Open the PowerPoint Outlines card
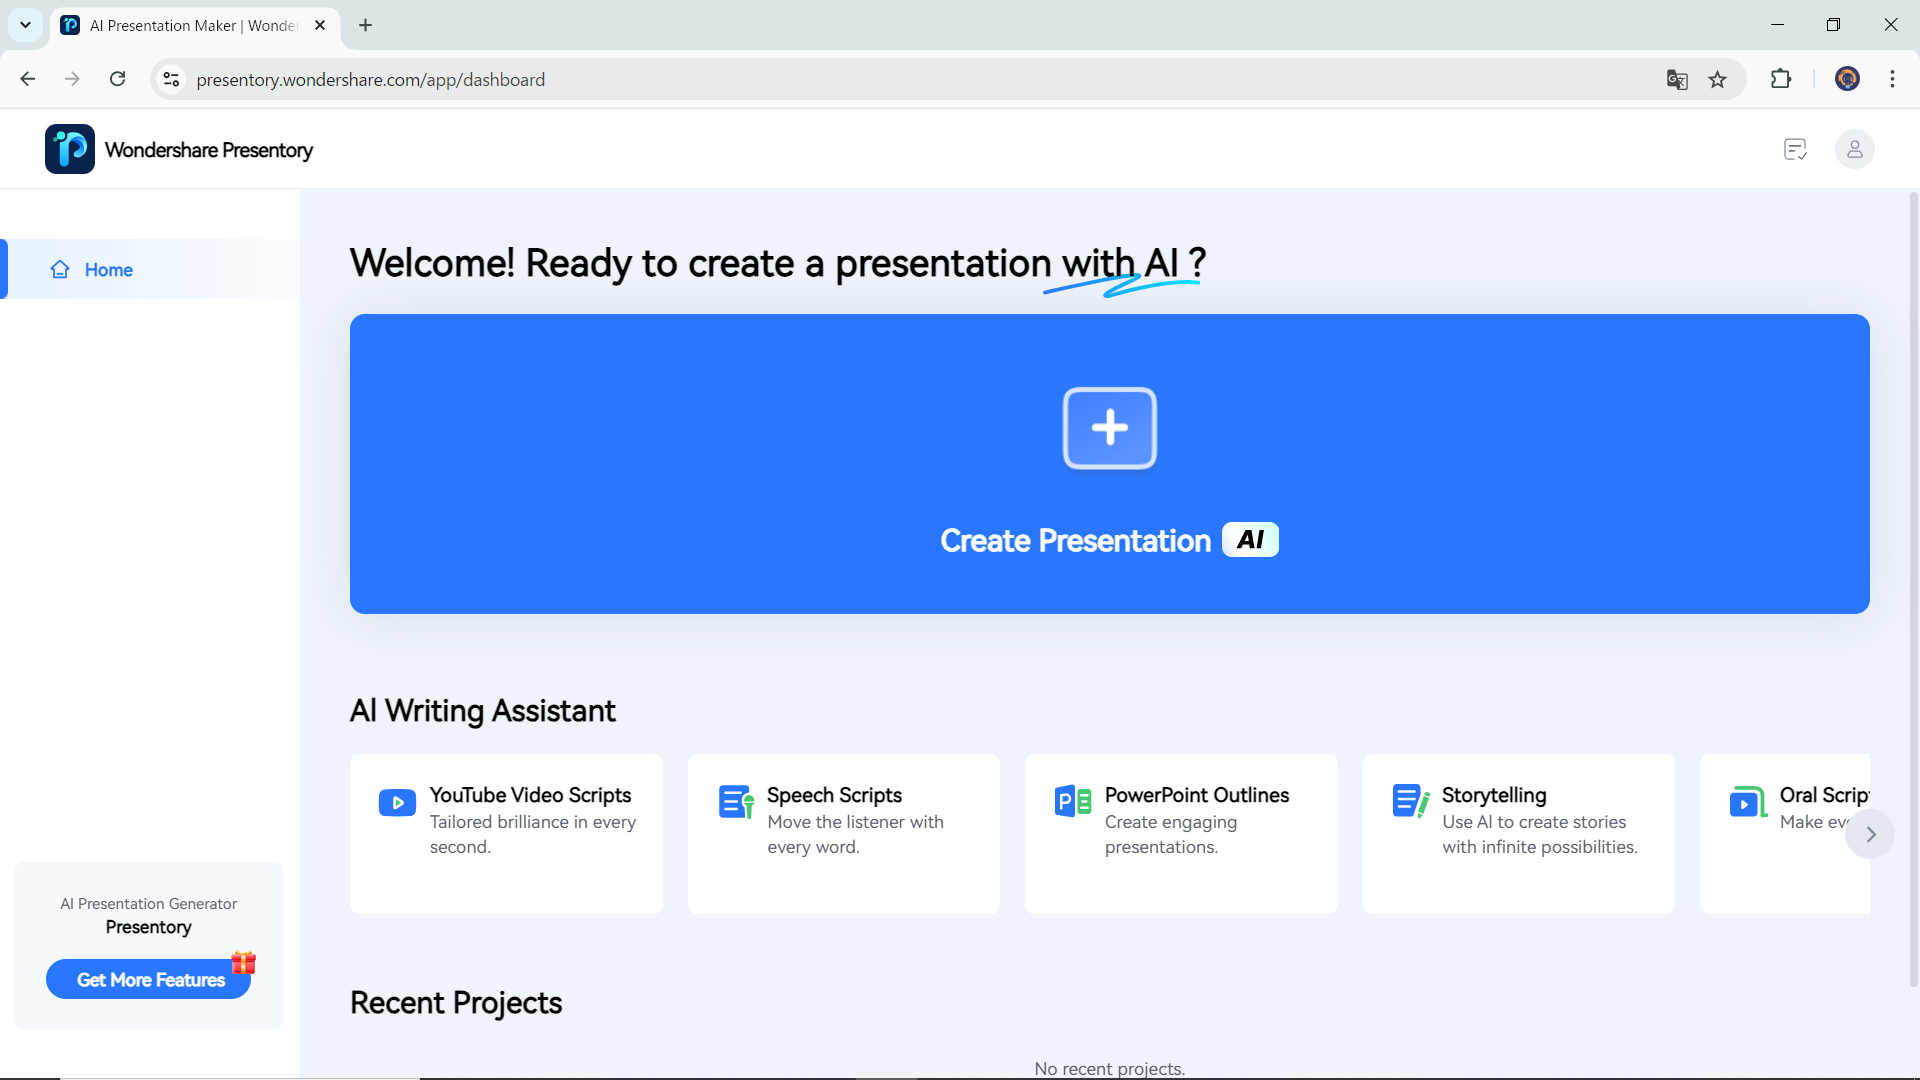 click(1181, 834)
